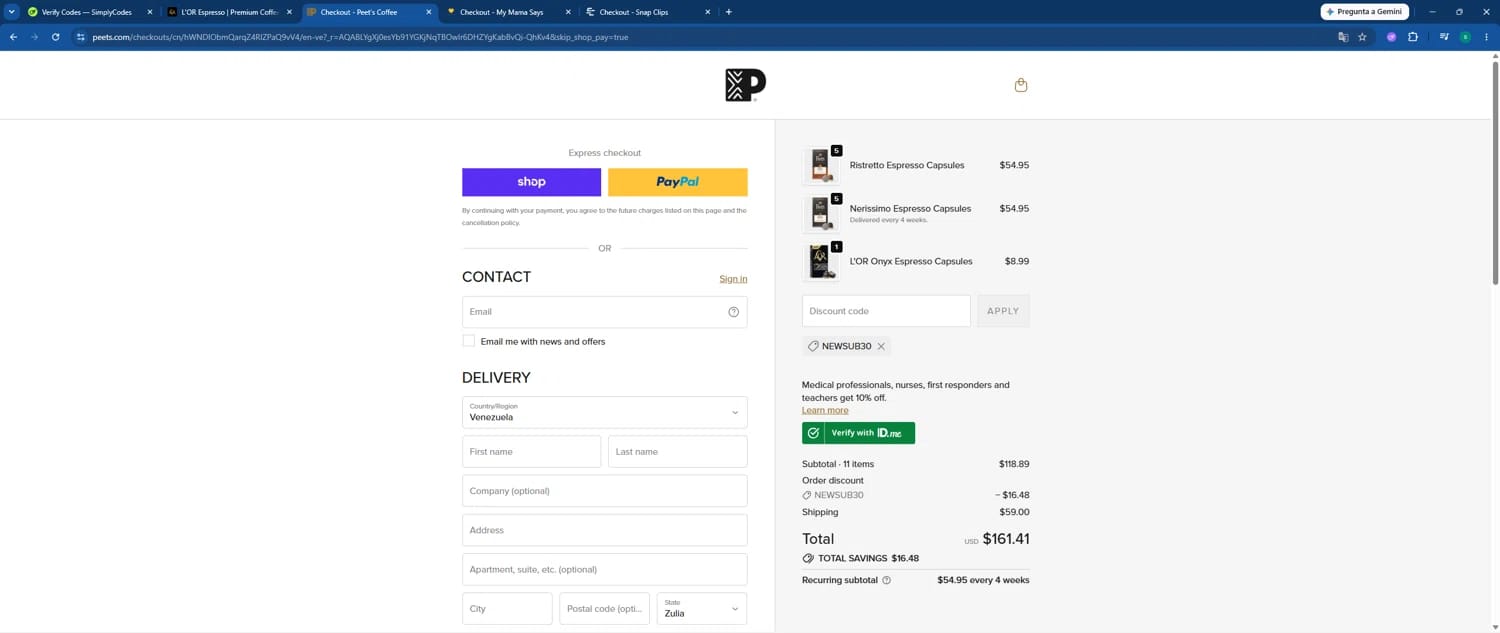
Task: Switch to Checkout My Mama Says tab
Action: point(508,12)
